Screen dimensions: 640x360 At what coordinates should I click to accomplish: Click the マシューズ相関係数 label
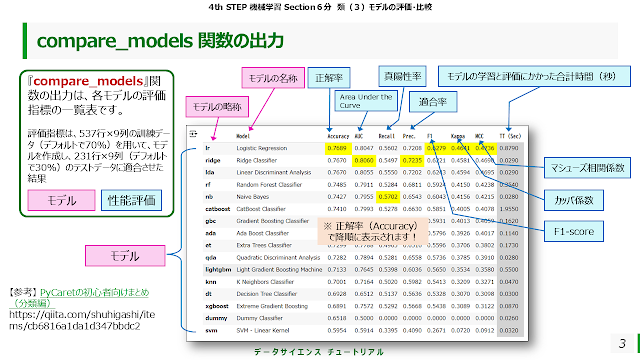587,168
